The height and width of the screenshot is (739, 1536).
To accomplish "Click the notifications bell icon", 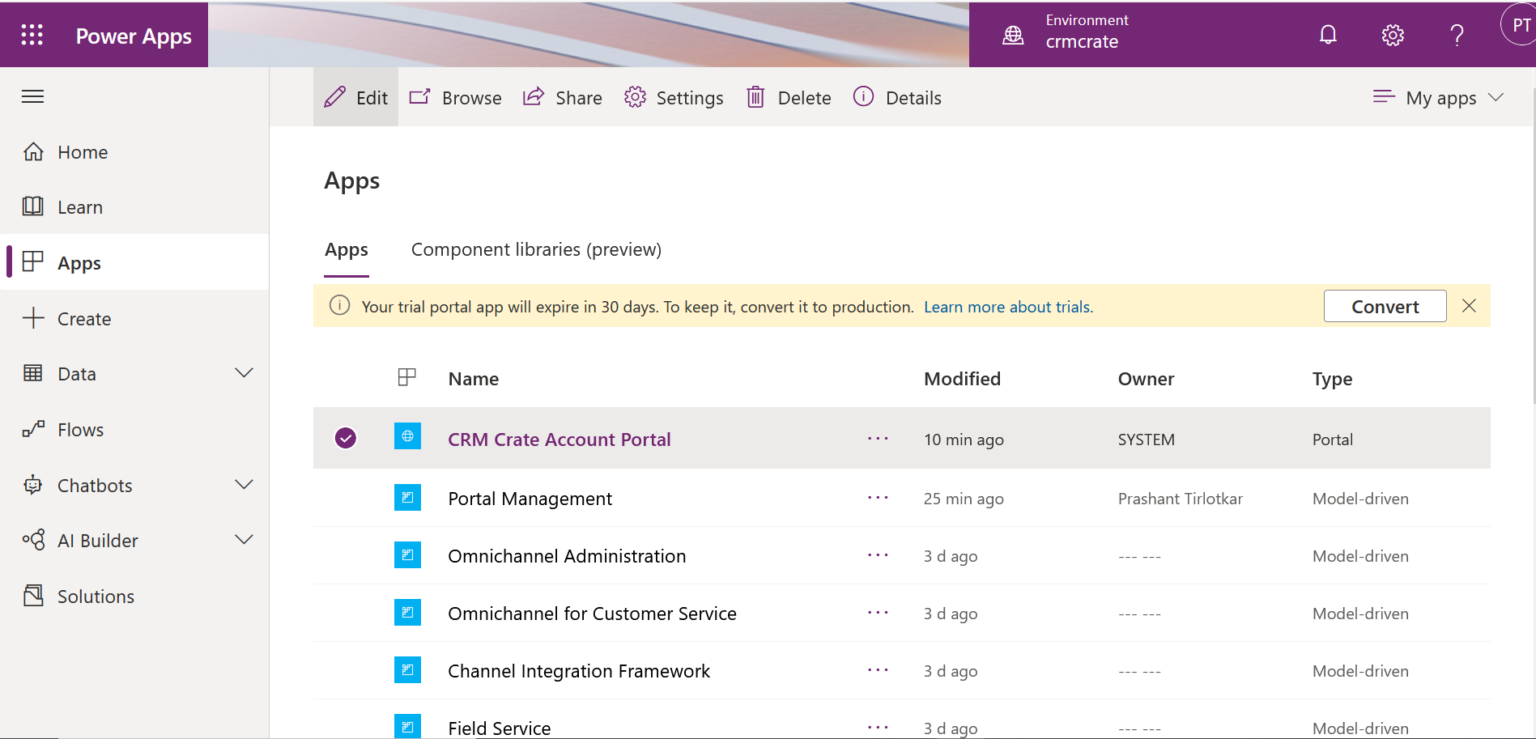I will tap(1327, 34).
